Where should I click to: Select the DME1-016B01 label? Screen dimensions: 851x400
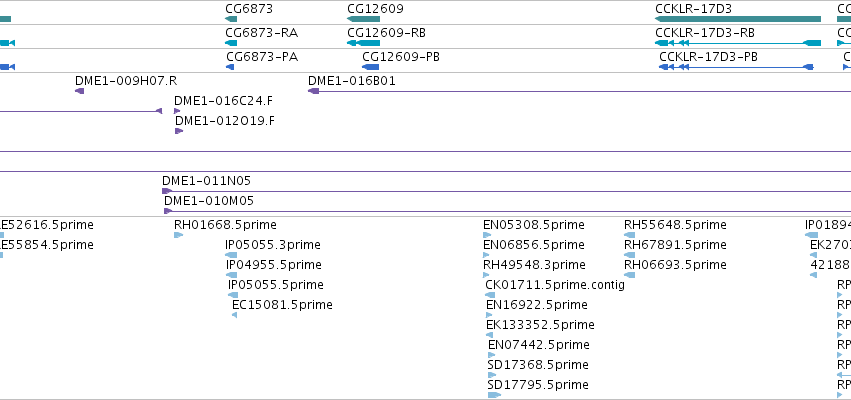coord(352,81)
